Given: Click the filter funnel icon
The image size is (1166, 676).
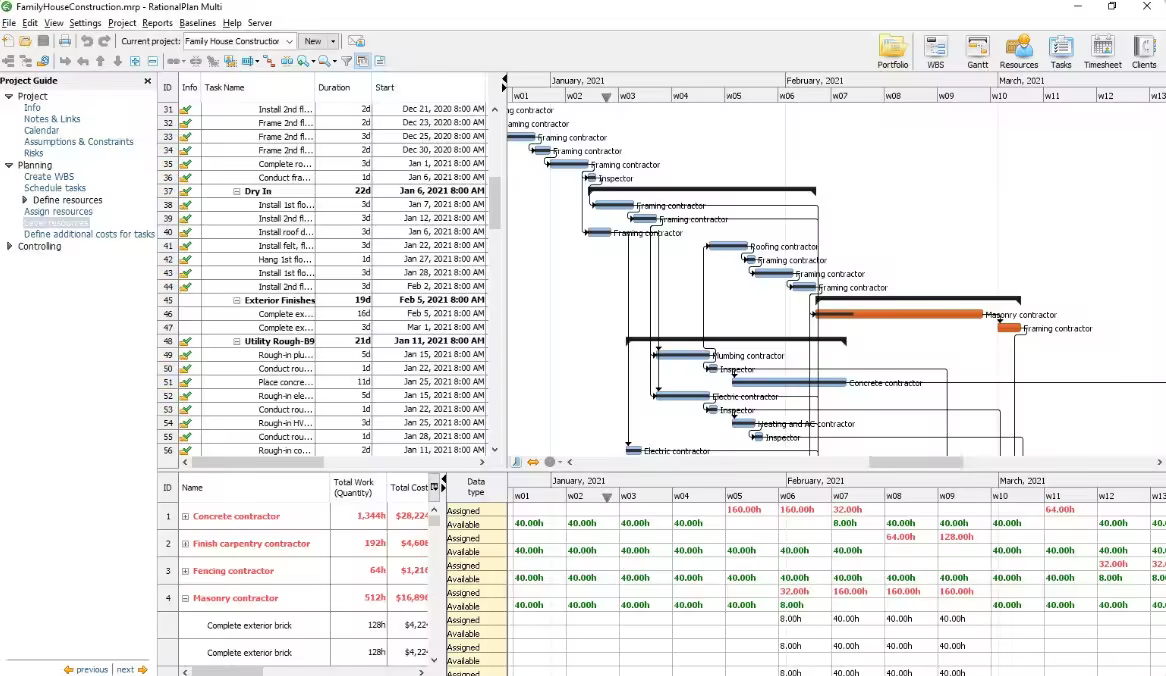Looking at the screenshot, I should (x=346, y=61).
